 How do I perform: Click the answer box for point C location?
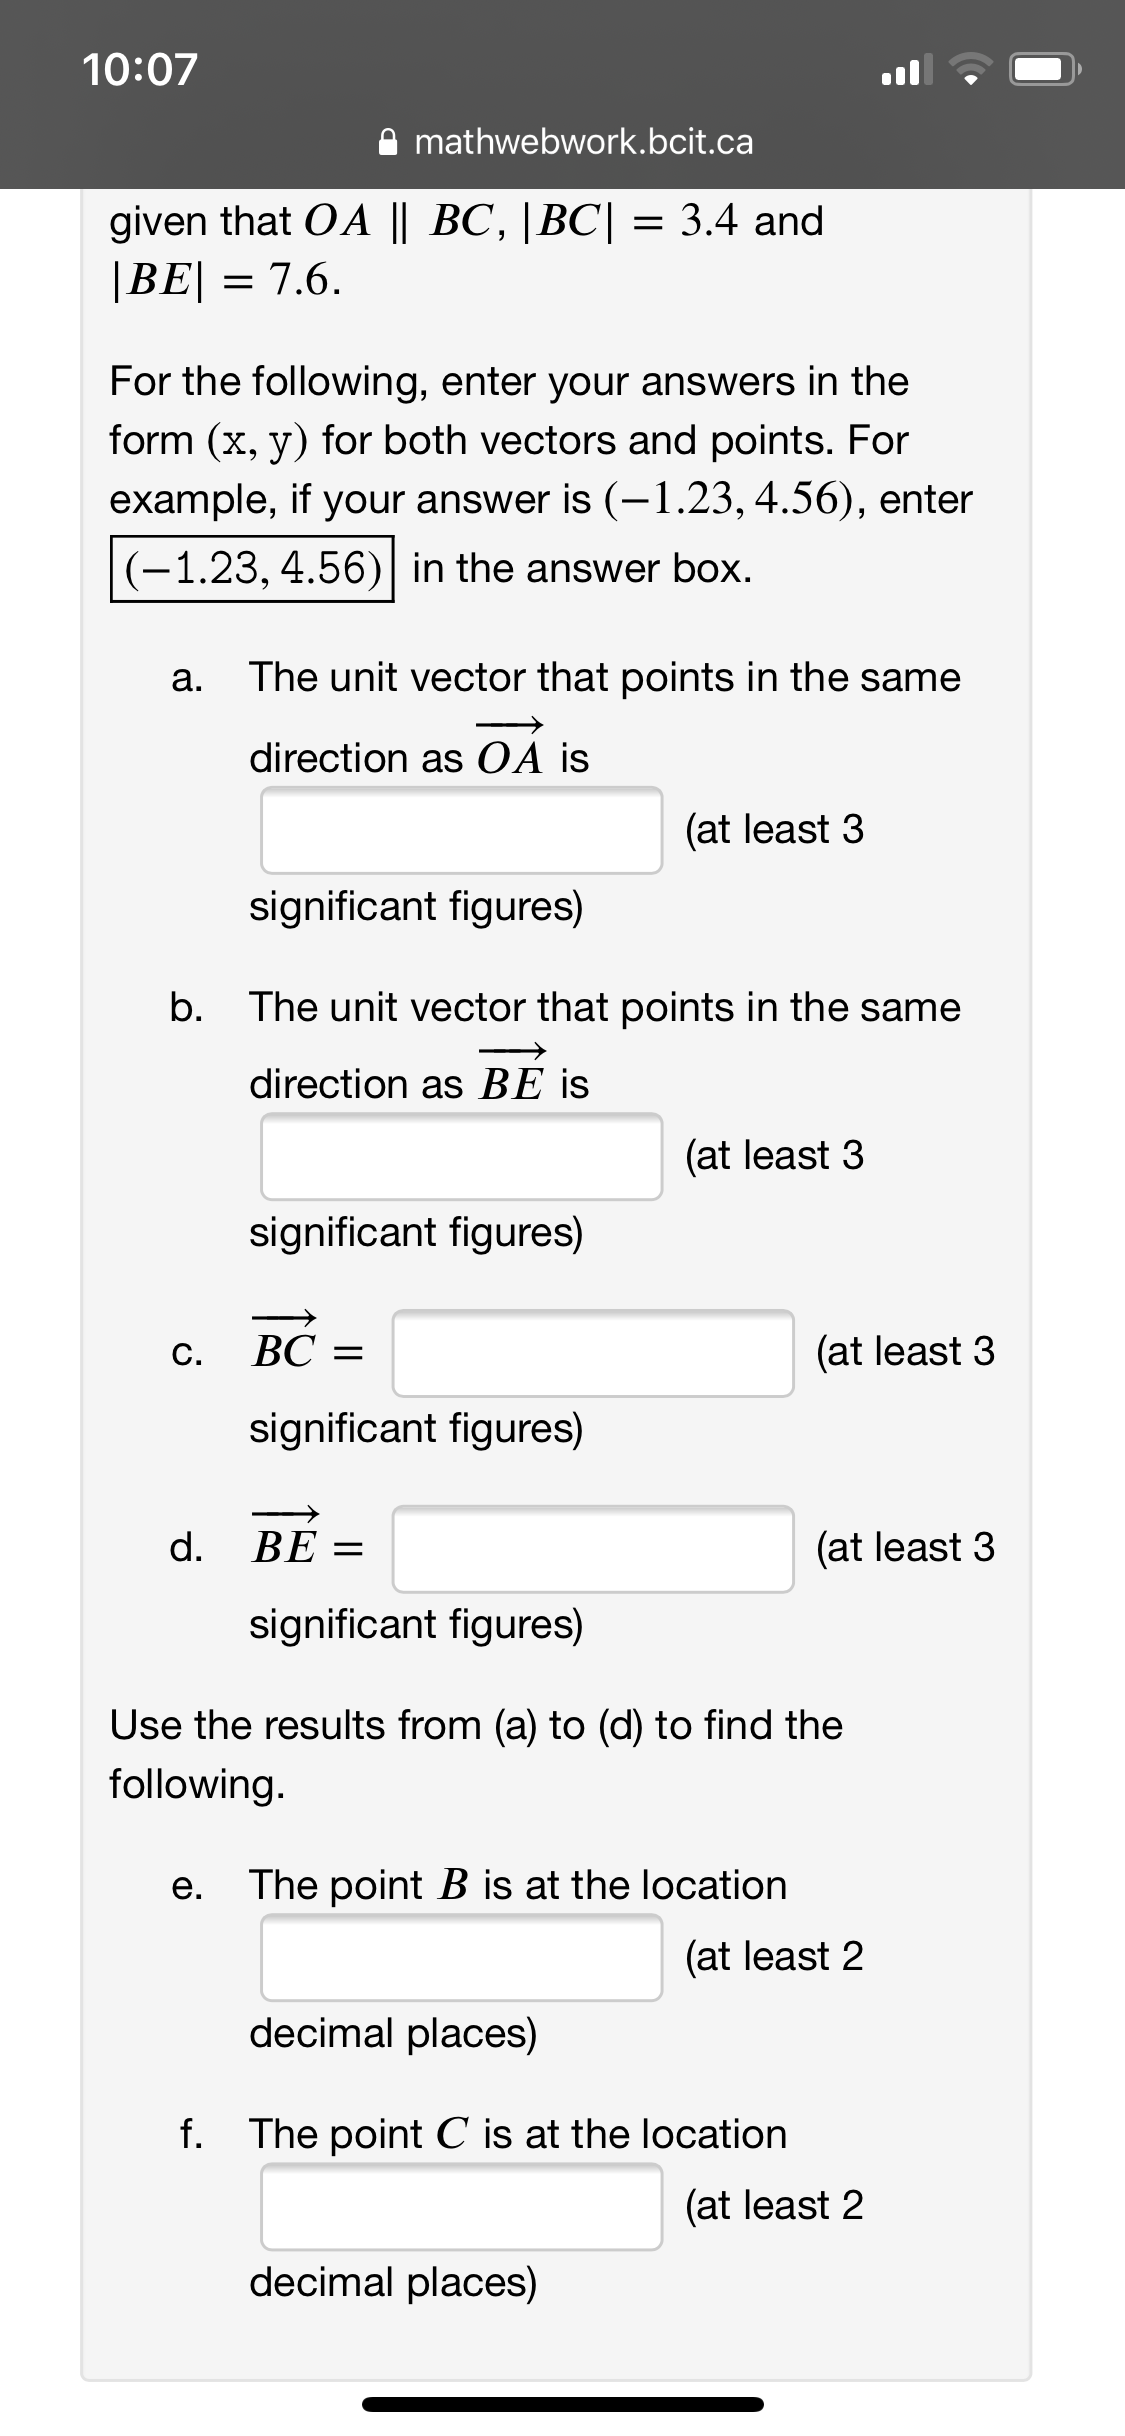(460, 2210)
